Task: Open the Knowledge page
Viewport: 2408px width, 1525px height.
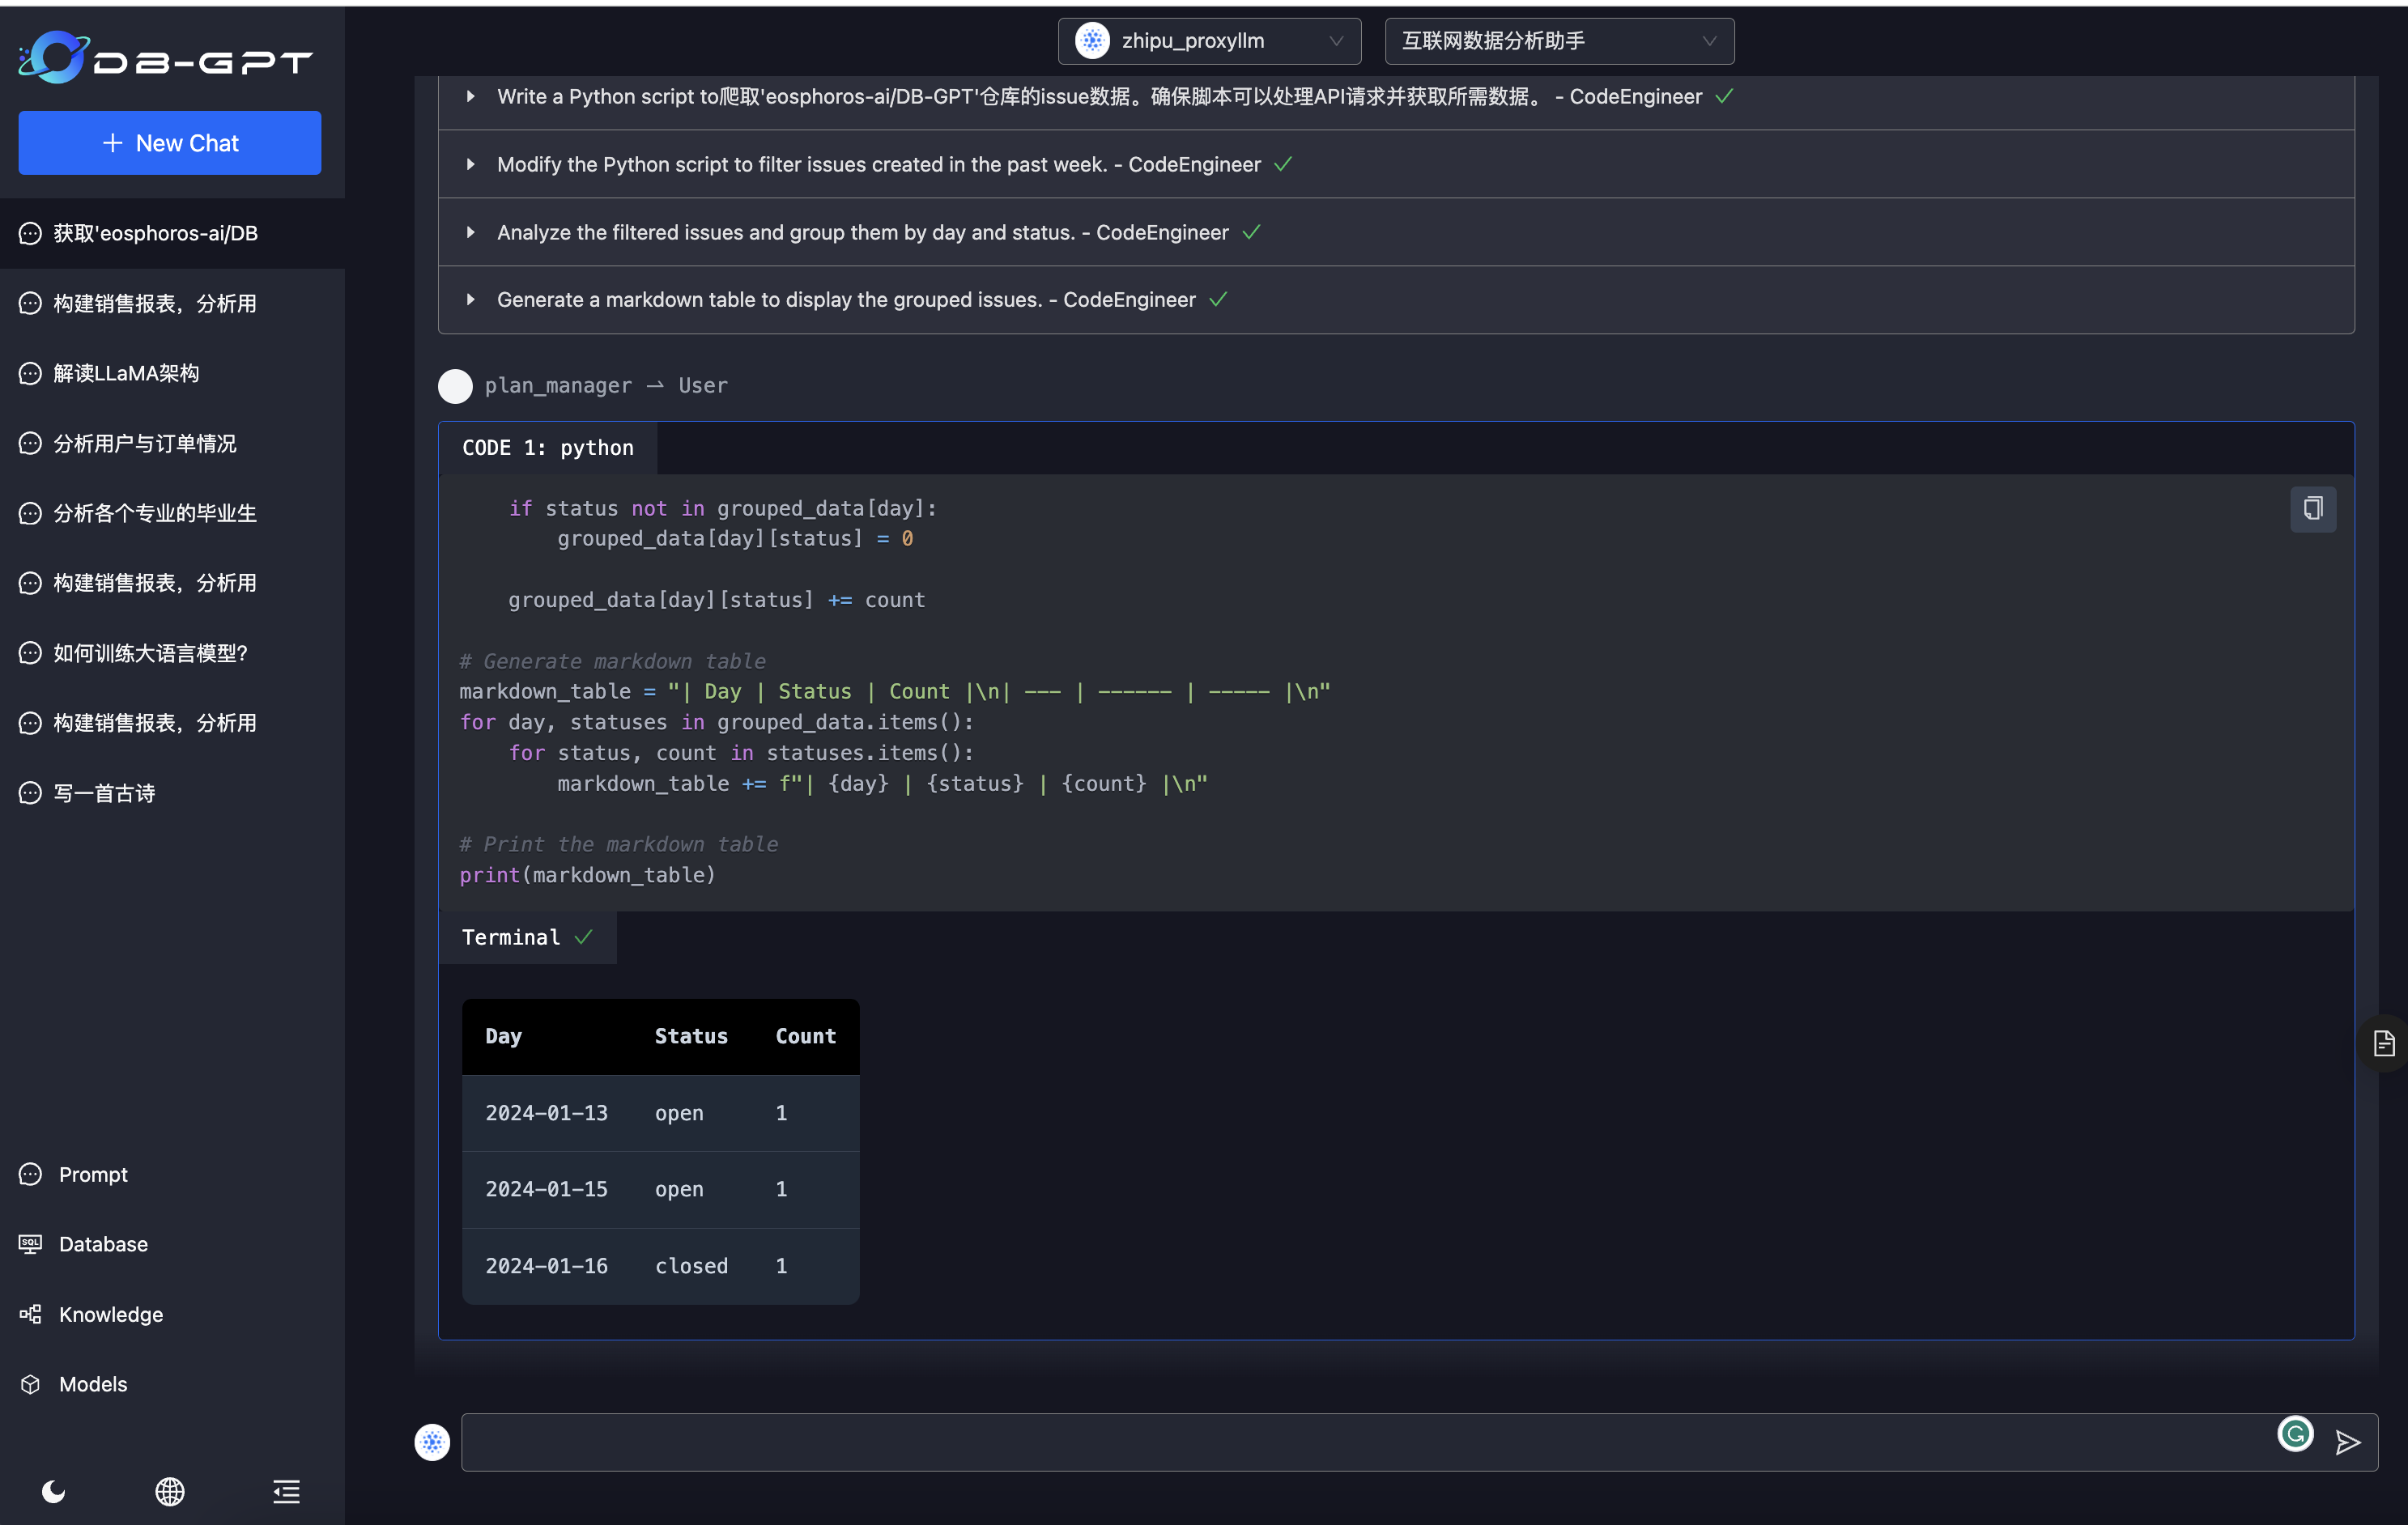Action: point(110,1314)
